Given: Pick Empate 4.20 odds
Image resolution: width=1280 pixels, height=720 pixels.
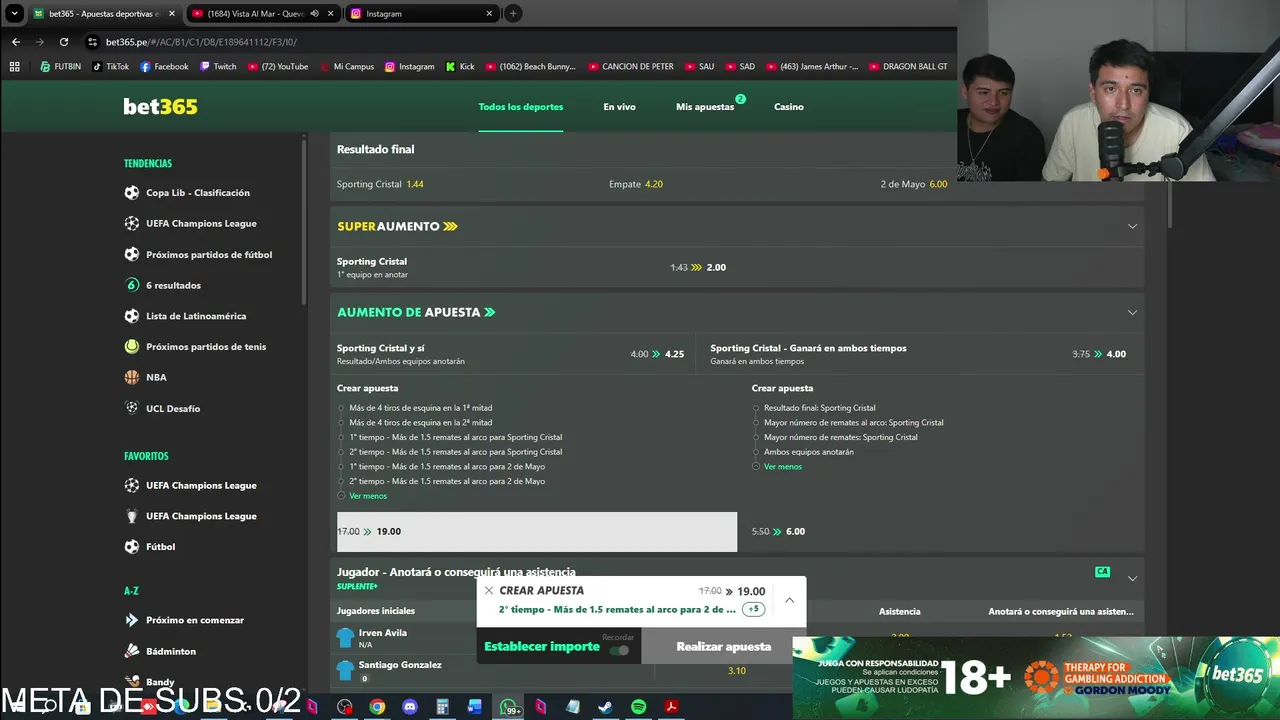Looking at the screenshot, I should [x=636, y=184].
